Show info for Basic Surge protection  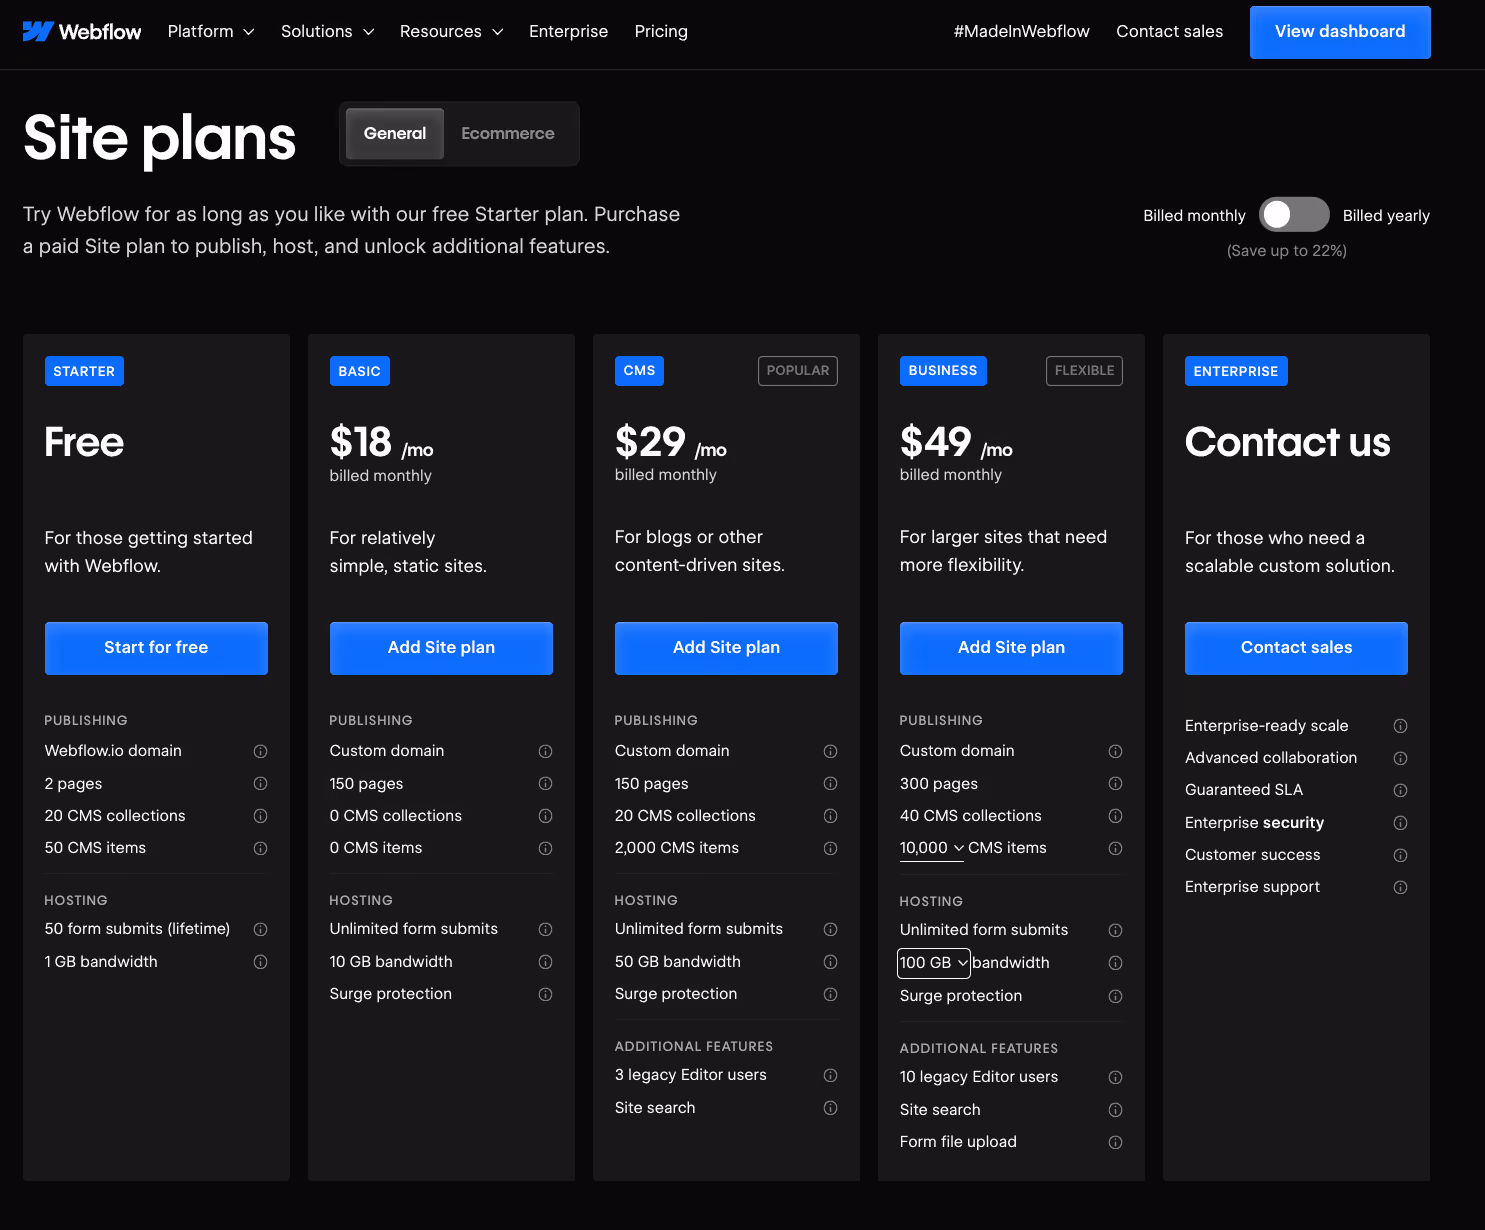pos(545,994)
